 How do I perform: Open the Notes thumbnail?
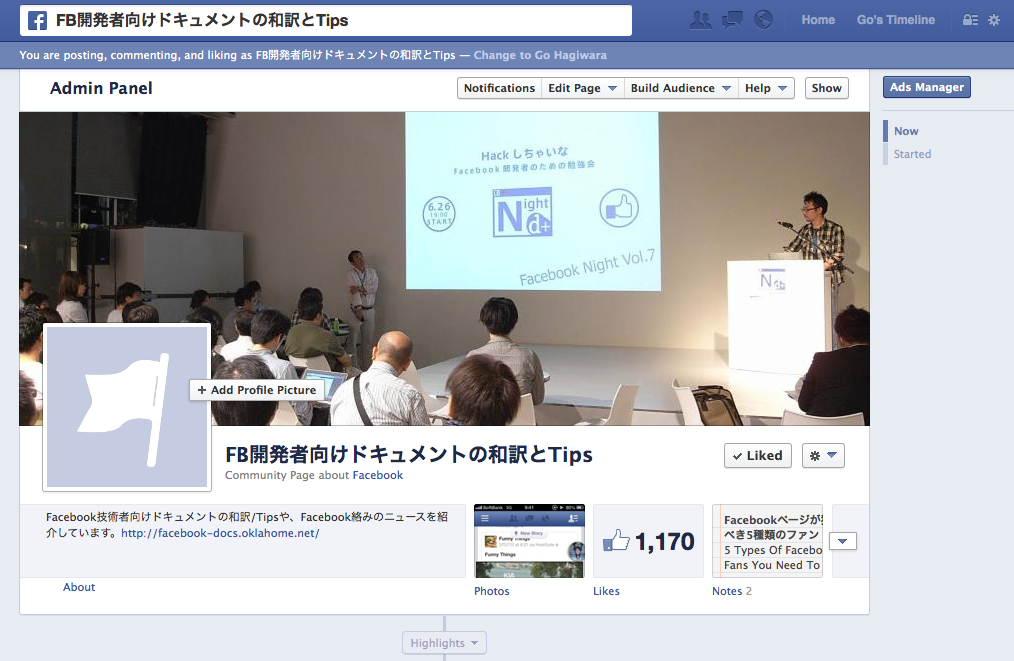point(767,541)
